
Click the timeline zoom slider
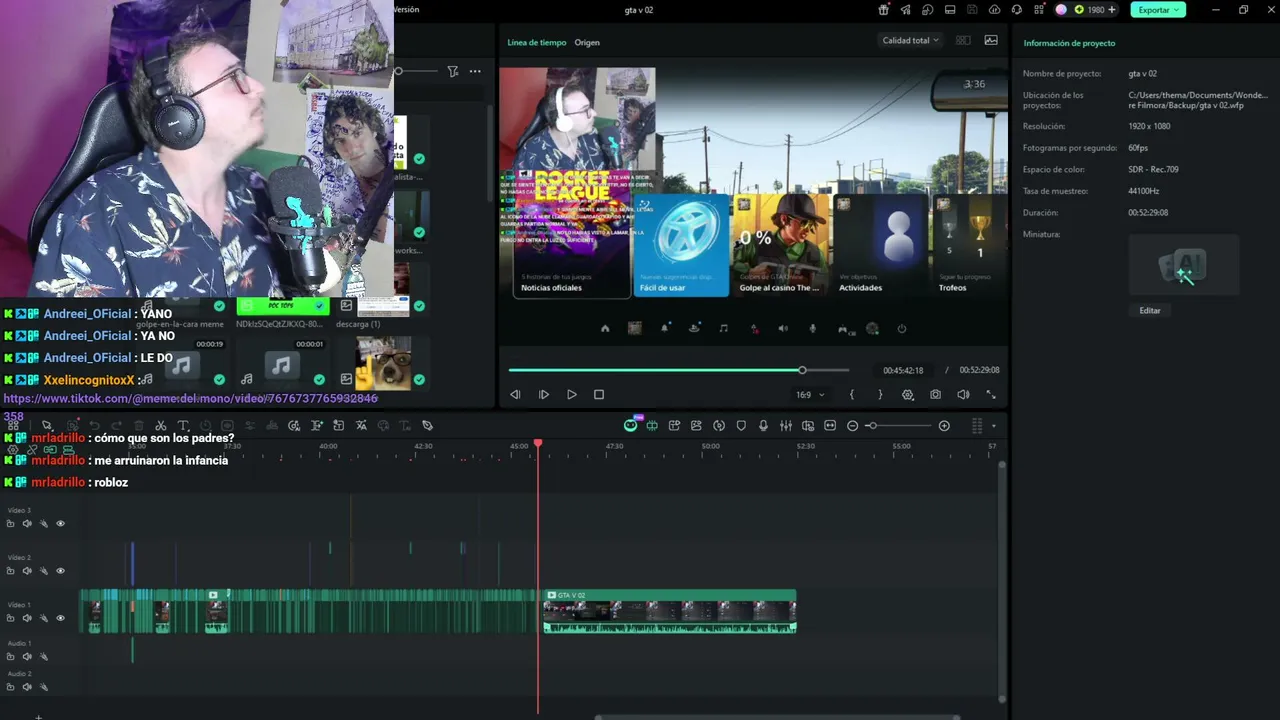point(899,426)
